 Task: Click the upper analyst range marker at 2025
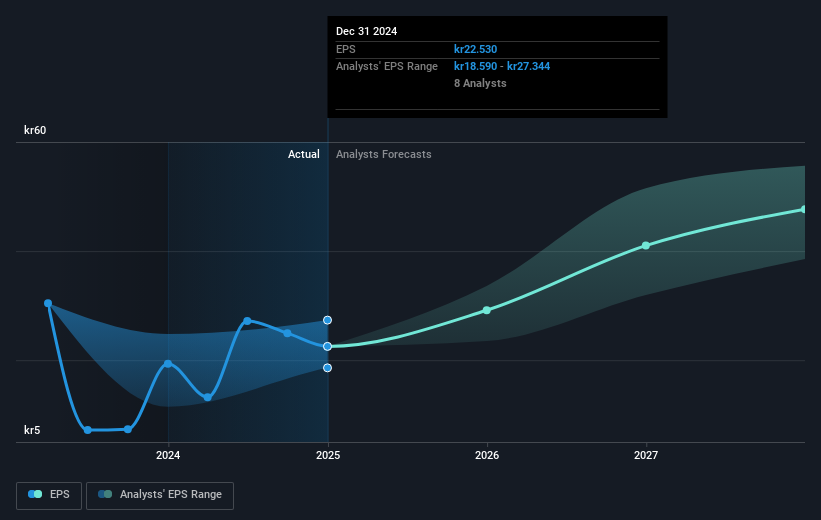(x=327, y=320)
